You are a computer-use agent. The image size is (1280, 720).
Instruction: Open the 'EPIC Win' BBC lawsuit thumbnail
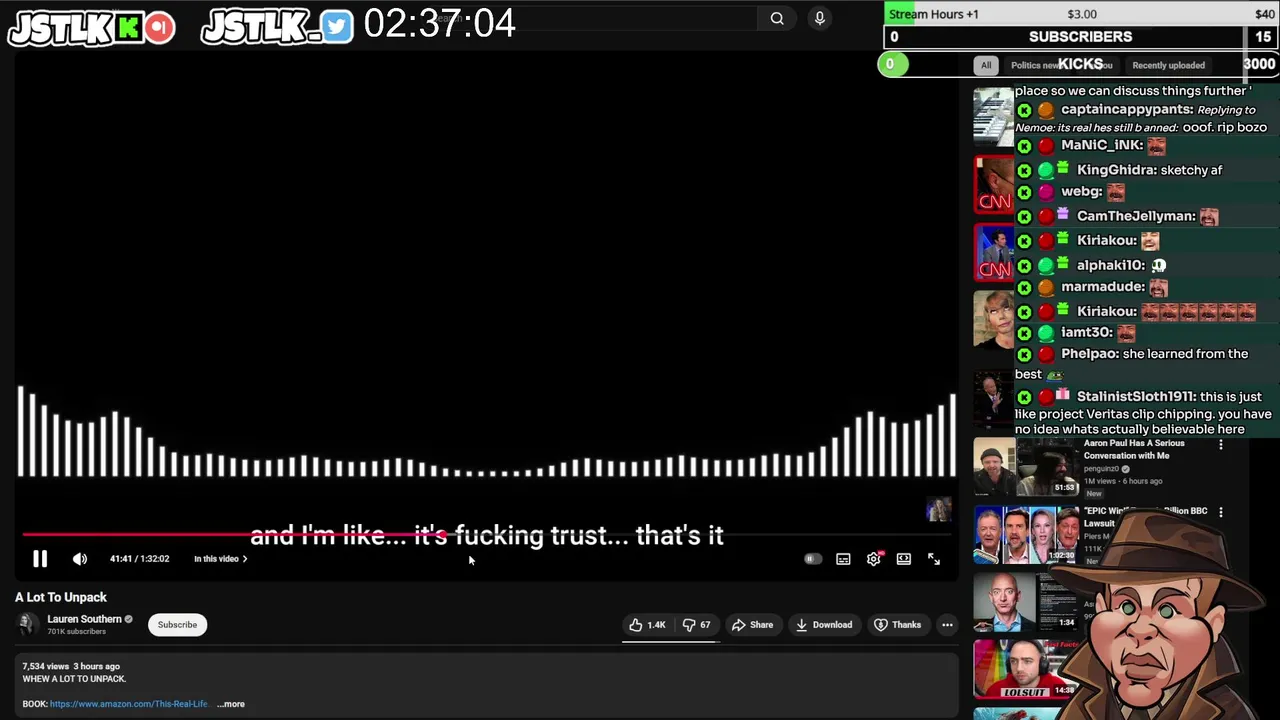1025,535
